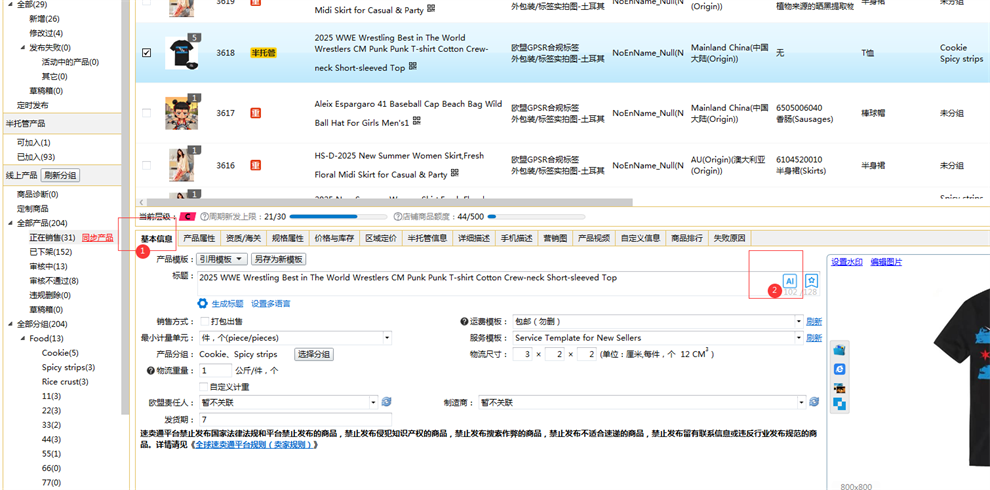Screen dimensions: 990x490
Task: Click the 刷新分组 button
Action: (x=61, y=175)
